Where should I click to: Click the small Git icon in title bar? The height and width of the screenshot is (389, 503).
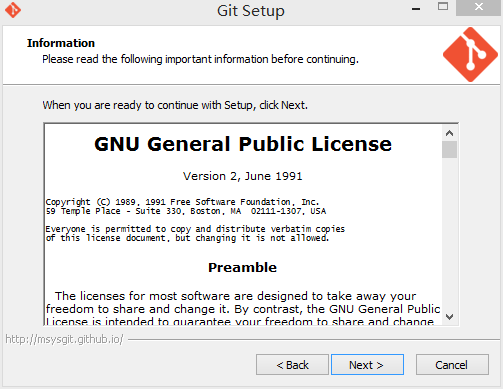pyautogui.click(x=13, y=10)
